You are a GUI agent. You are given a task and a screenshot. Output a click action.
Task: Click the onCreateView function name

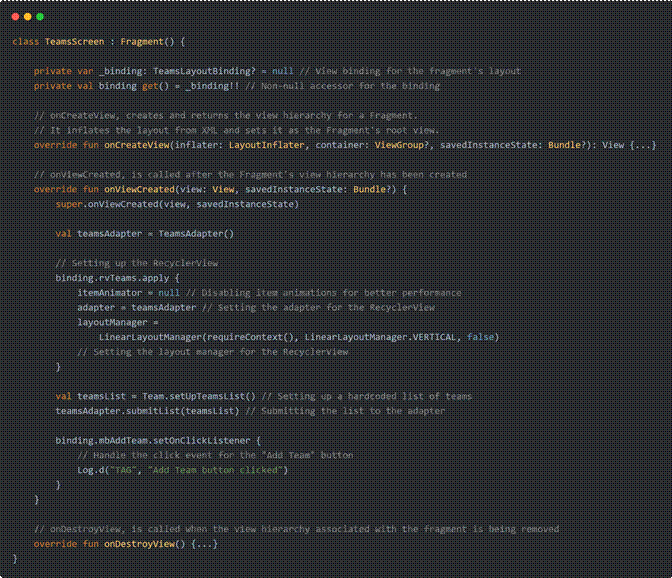click(x=137, y=145)
